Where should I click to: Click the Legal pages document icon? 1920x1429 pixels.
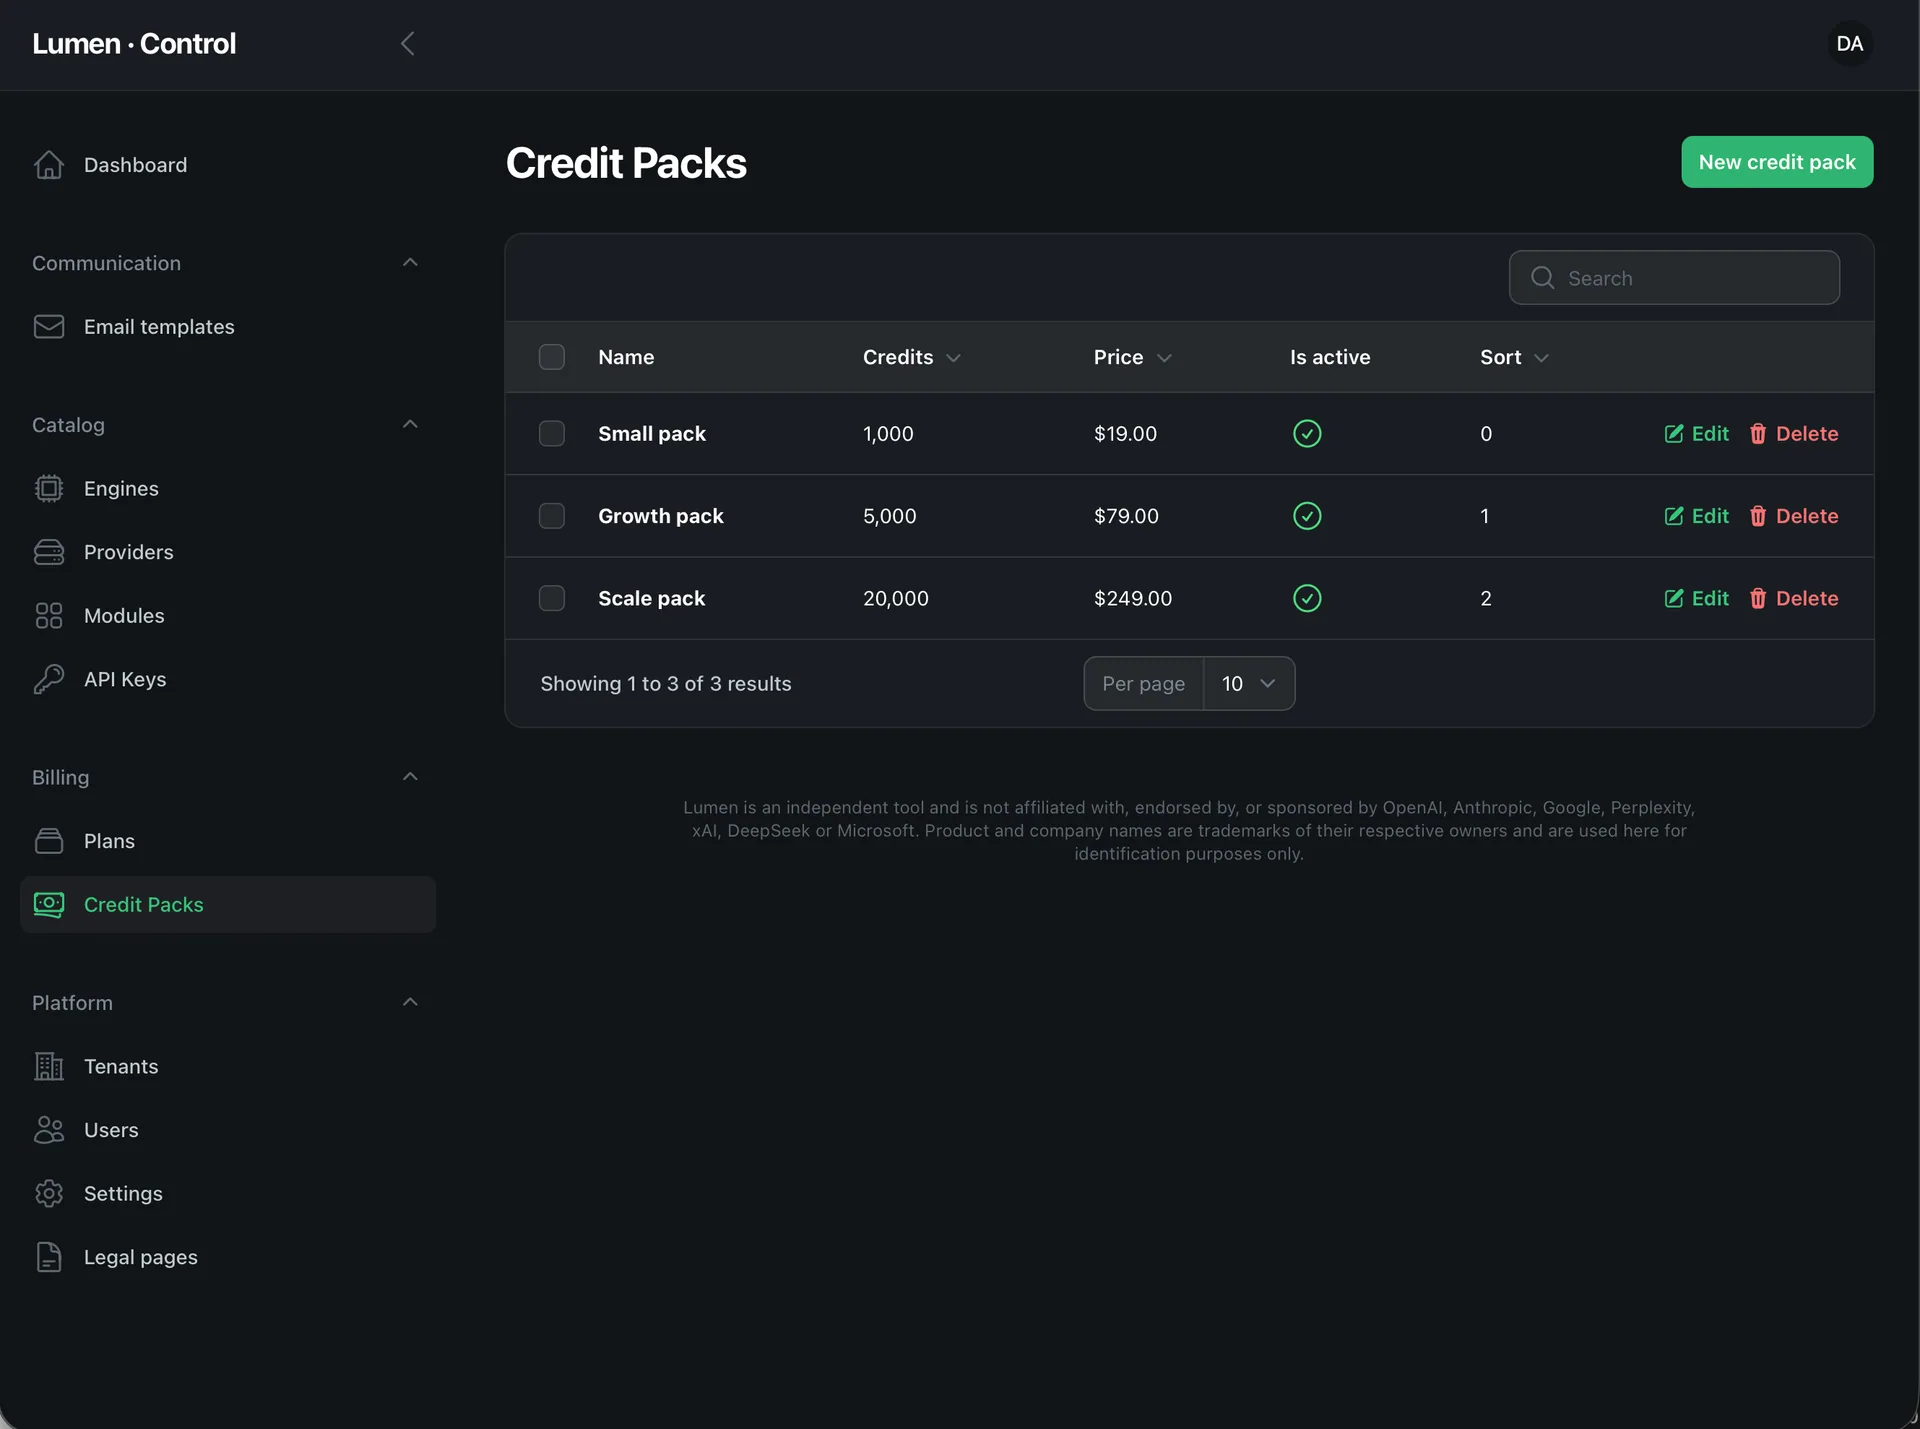tap(48, 1257)
